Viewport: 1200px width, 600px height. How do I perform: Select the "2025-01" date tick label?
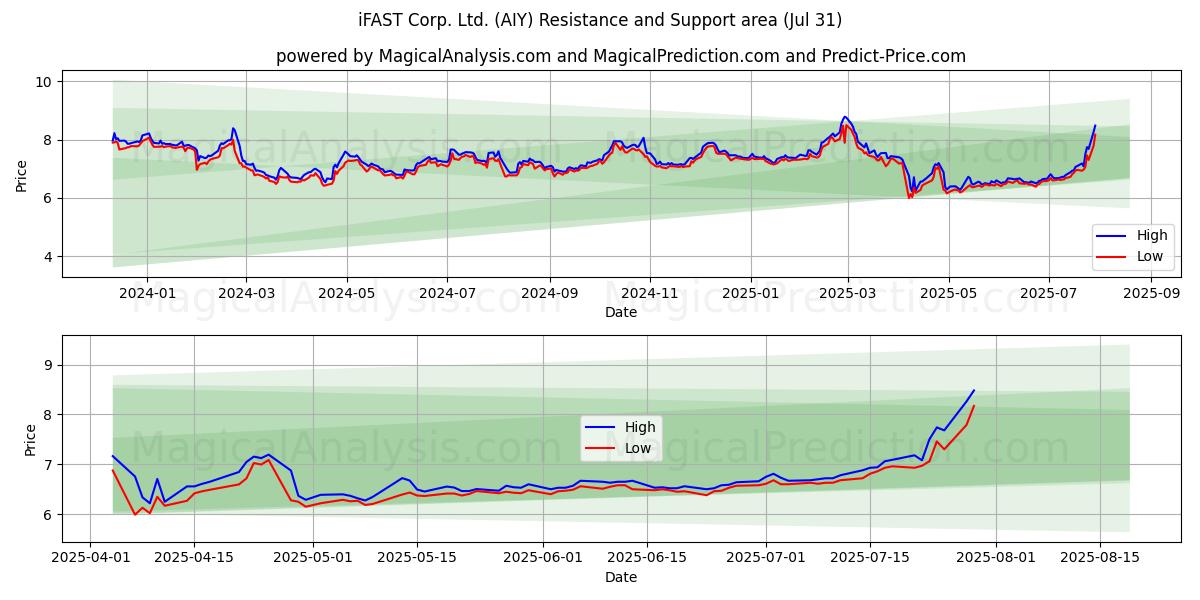[750, 294]
